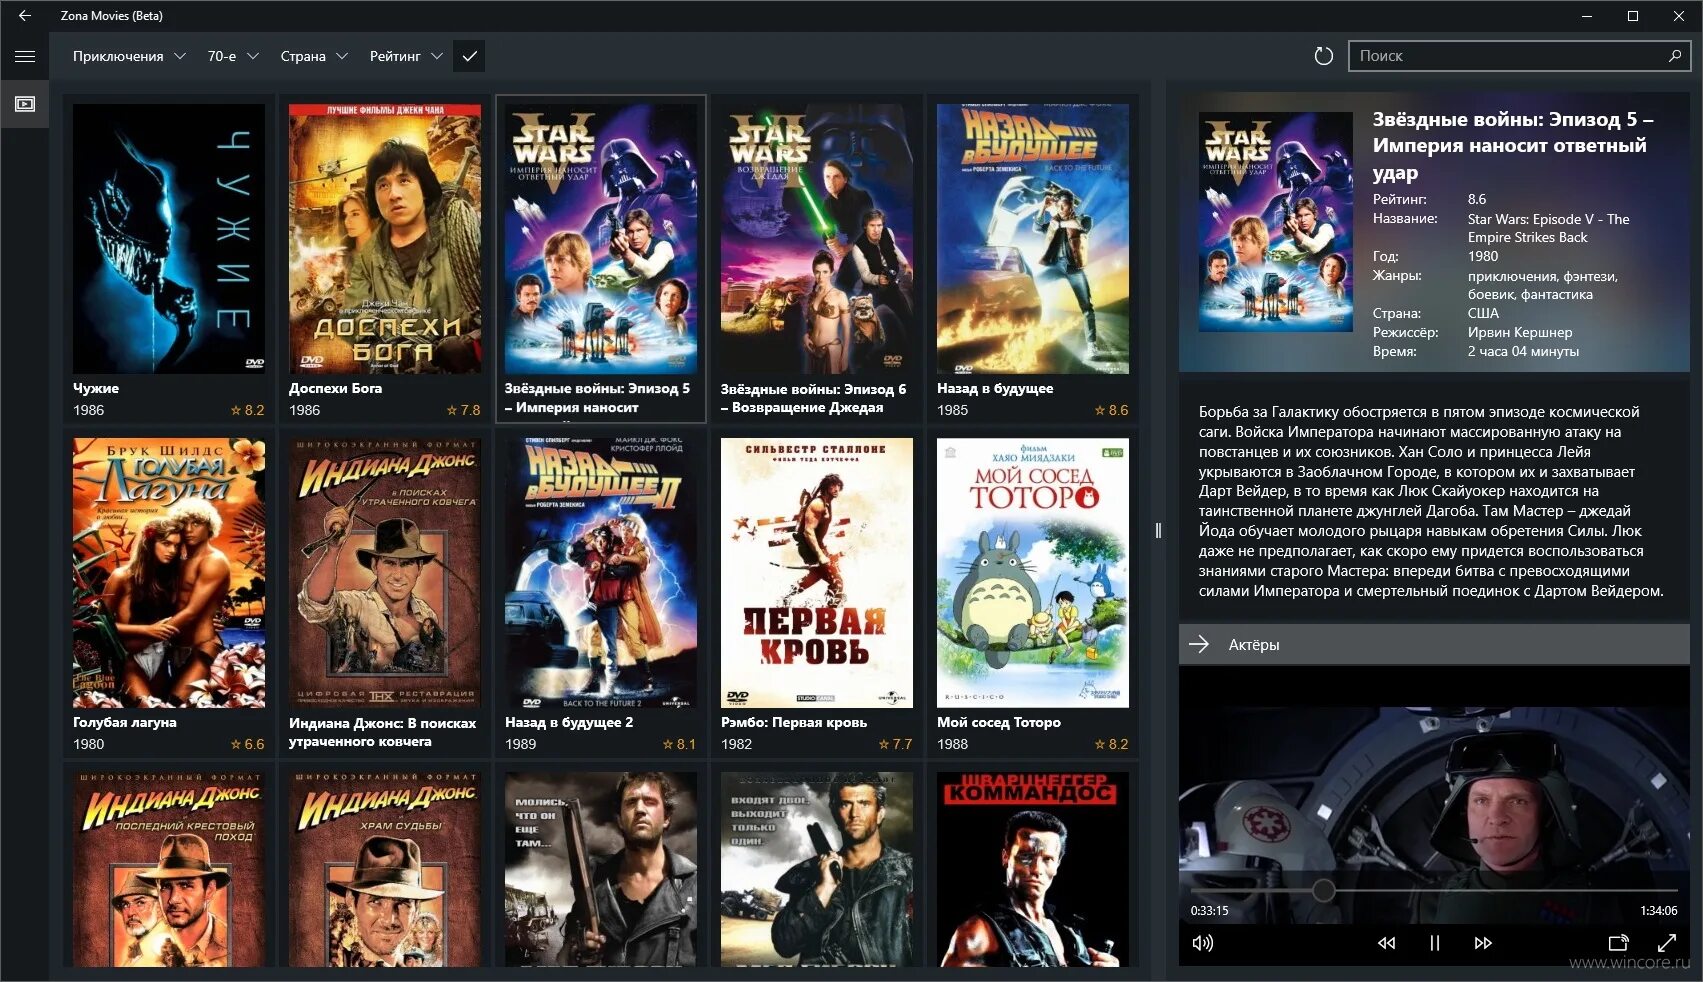This screenshot has width=1703, height=982.
Task: Apply filters with the checkmark button
Action: click(x=469, y=56)
